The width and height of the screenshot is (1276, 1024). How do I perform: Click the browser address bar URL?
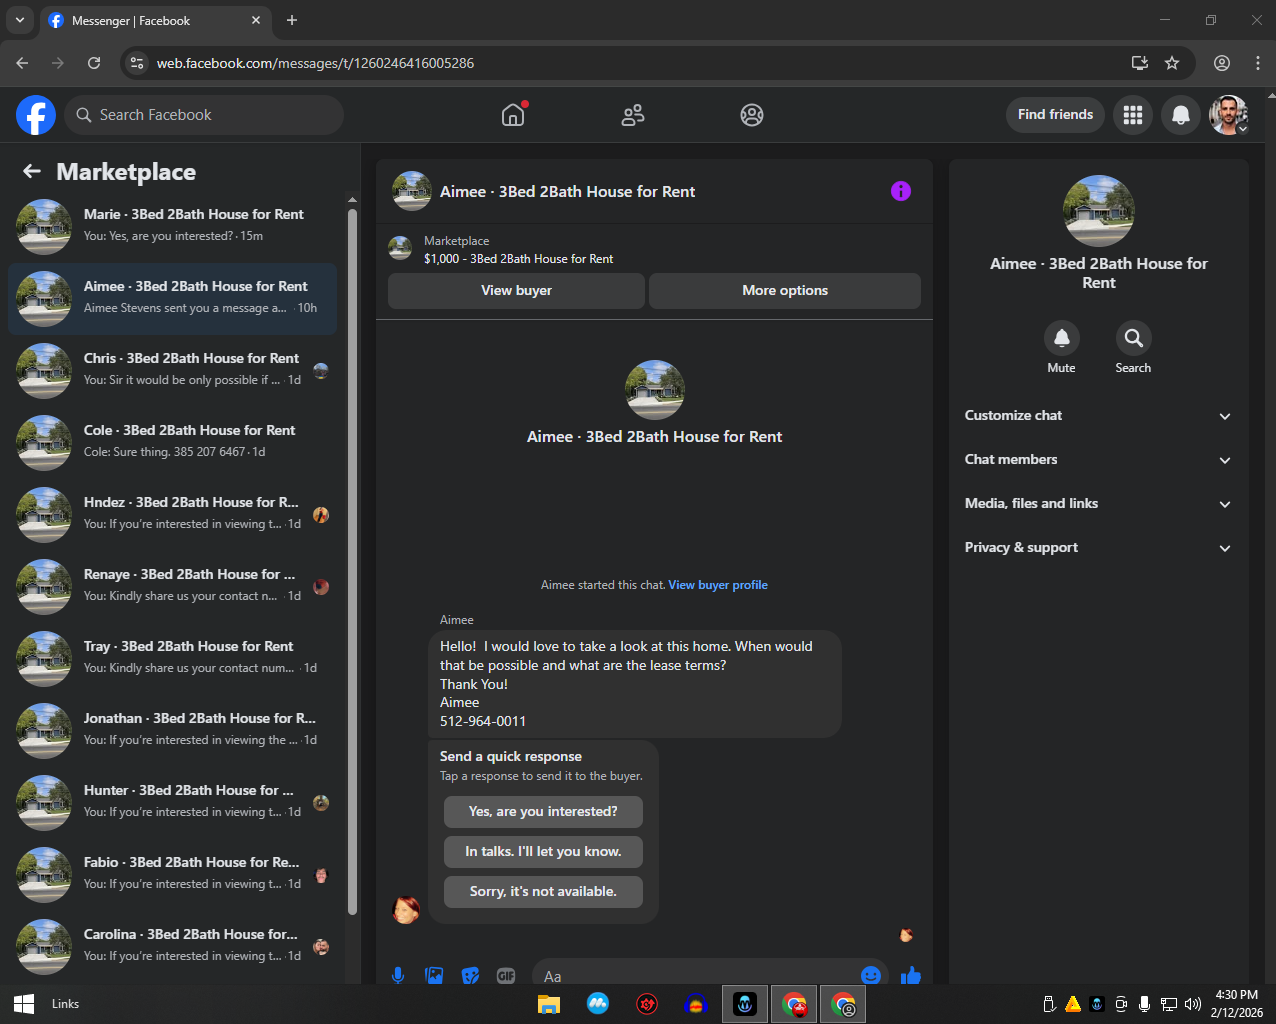click(315, 63)
